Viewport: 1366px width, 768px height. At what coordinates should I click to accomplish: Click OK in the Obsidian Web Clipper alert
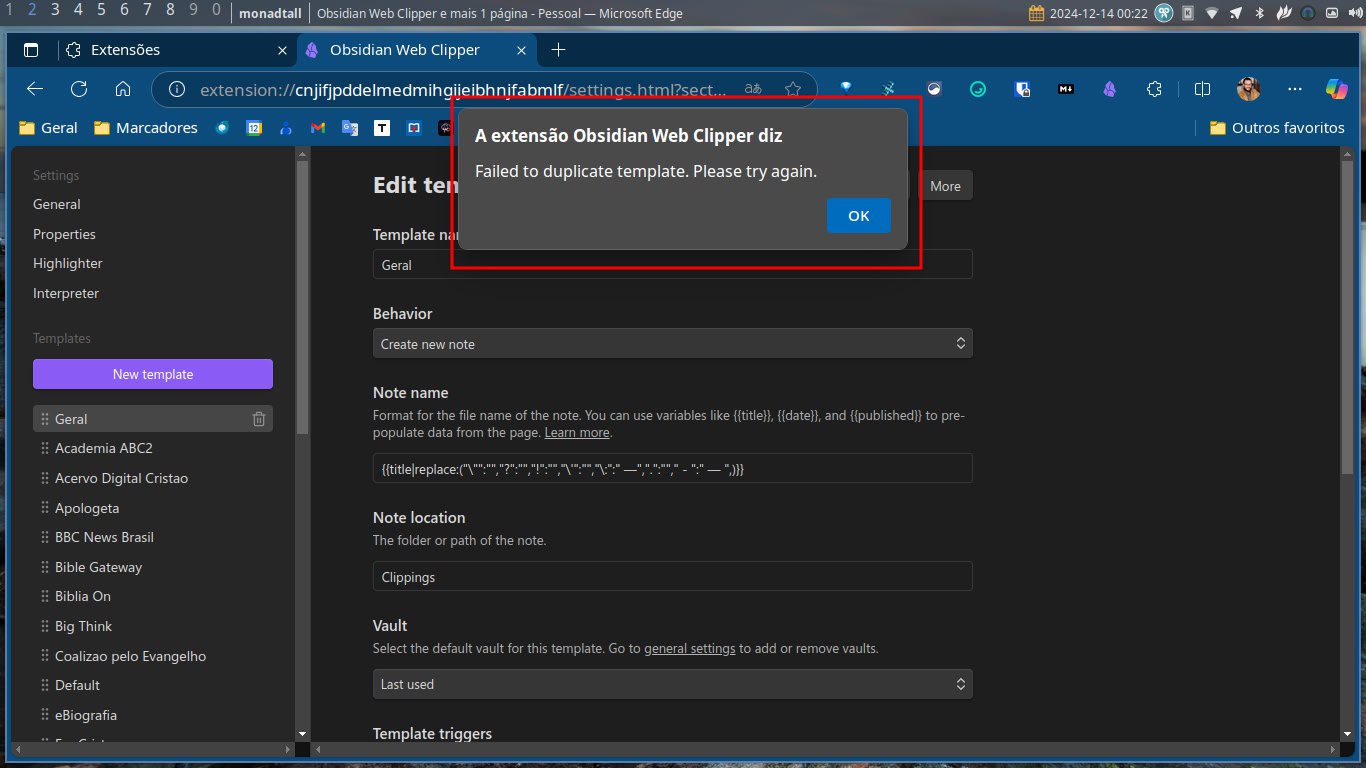point(858,216)
